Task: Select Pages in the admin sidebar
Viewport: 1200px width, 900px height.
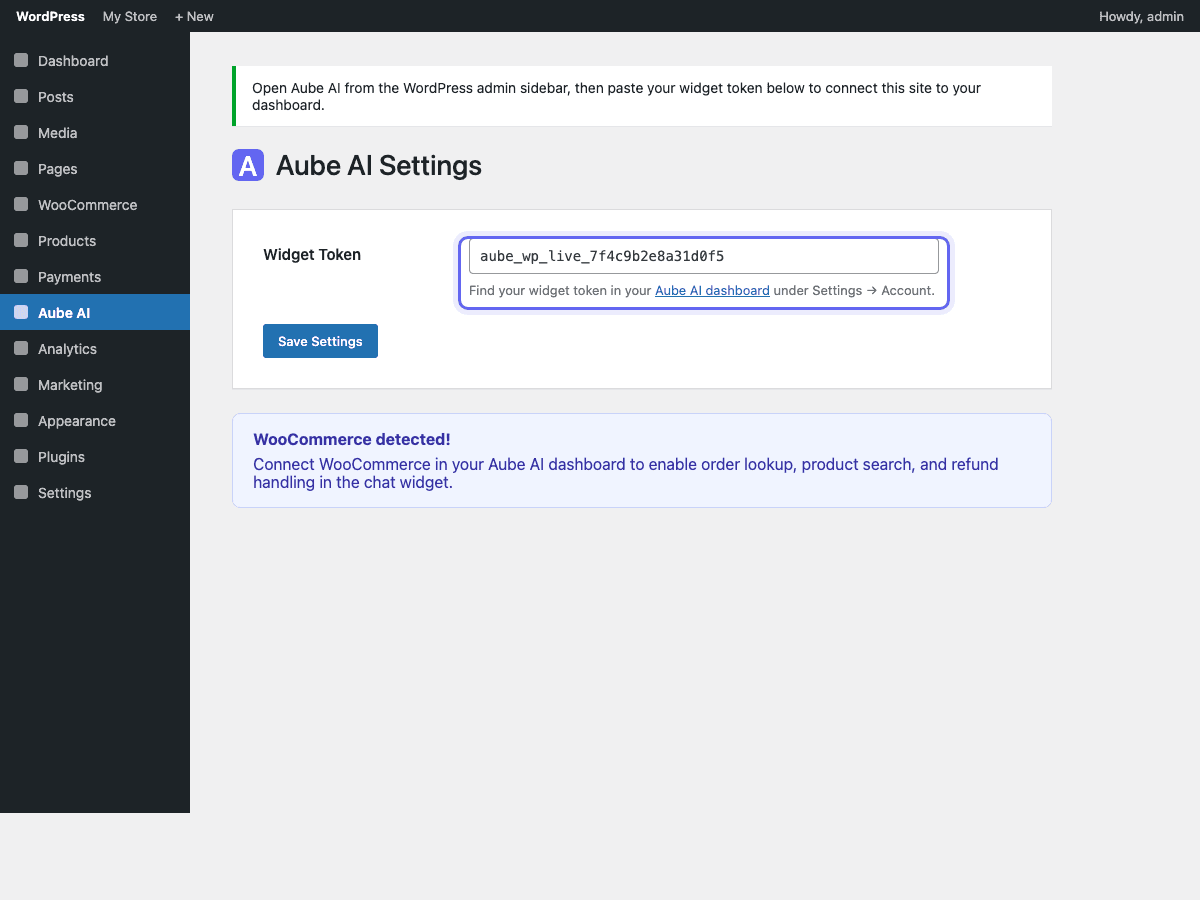Action: pos(95,169)
